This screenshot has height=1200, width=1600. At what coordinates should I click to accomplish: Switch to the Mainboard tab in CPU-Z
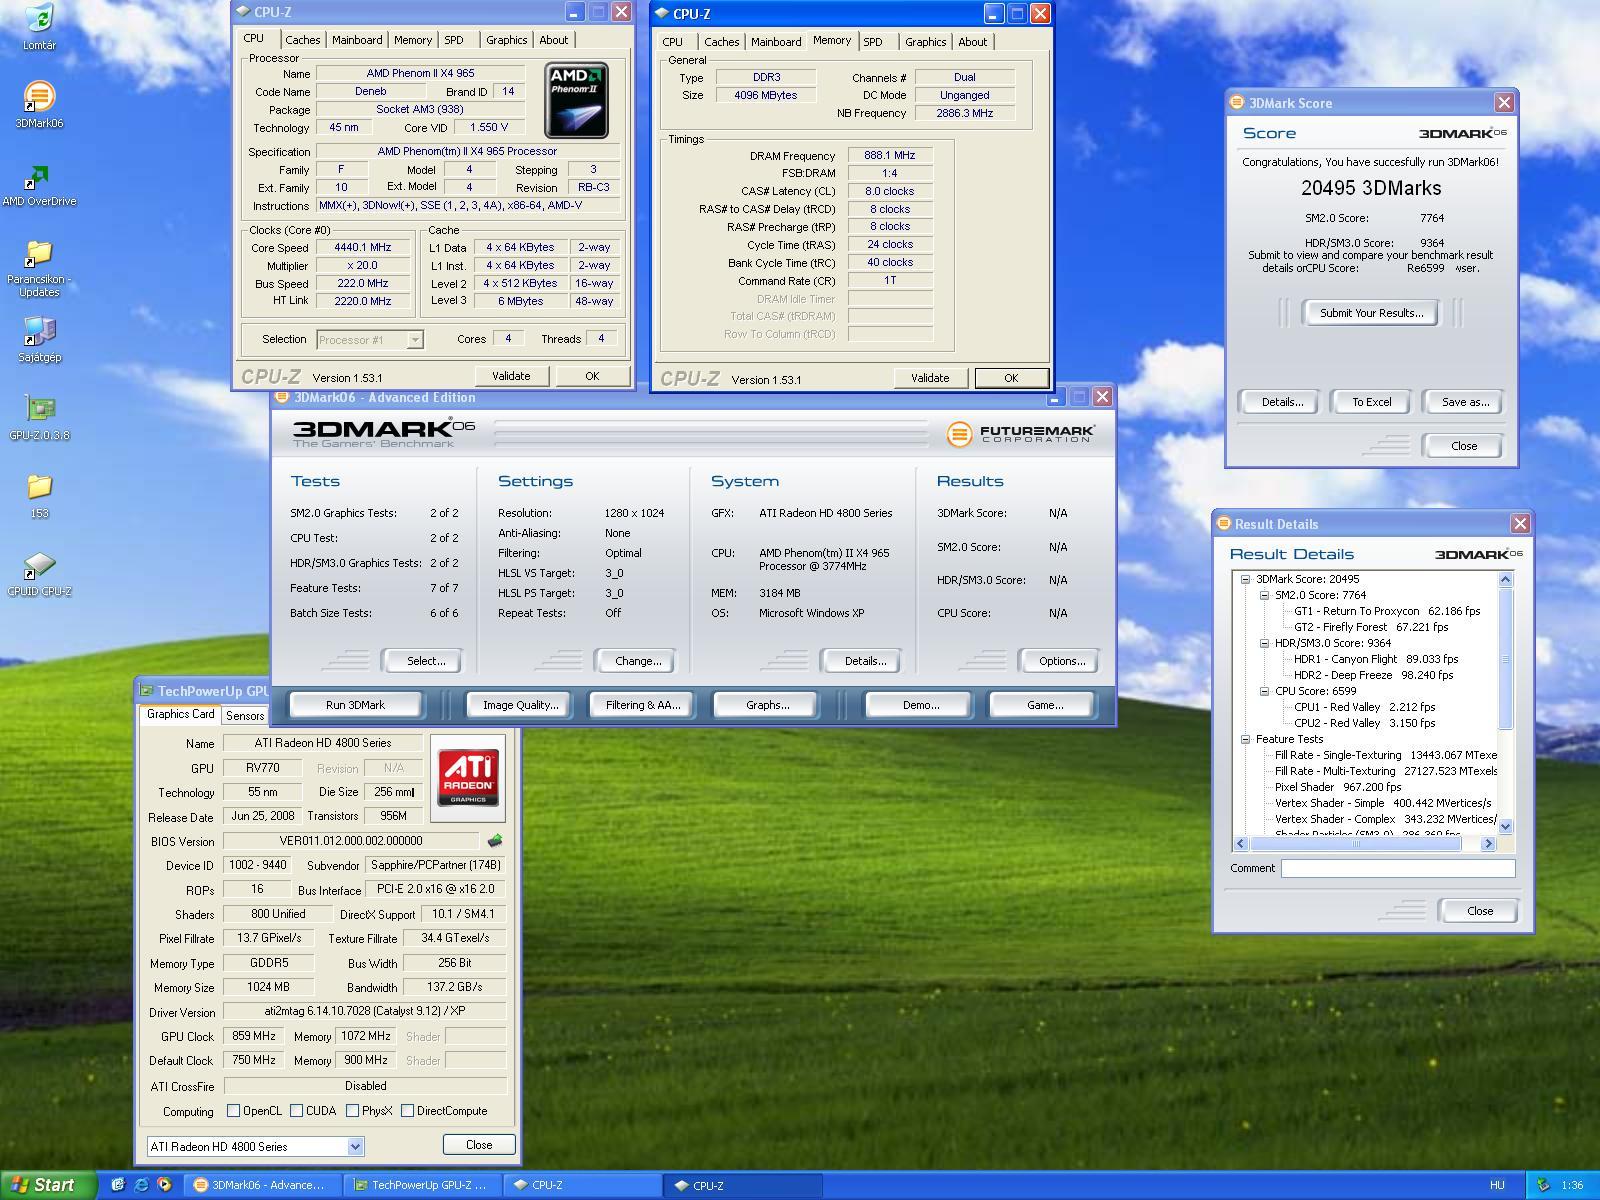(x=357, y=40)
